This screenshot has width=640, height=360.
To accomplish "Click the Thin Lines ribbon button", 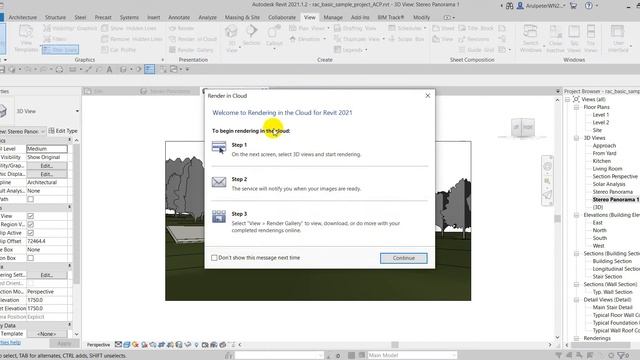I will tap(60, 49).
